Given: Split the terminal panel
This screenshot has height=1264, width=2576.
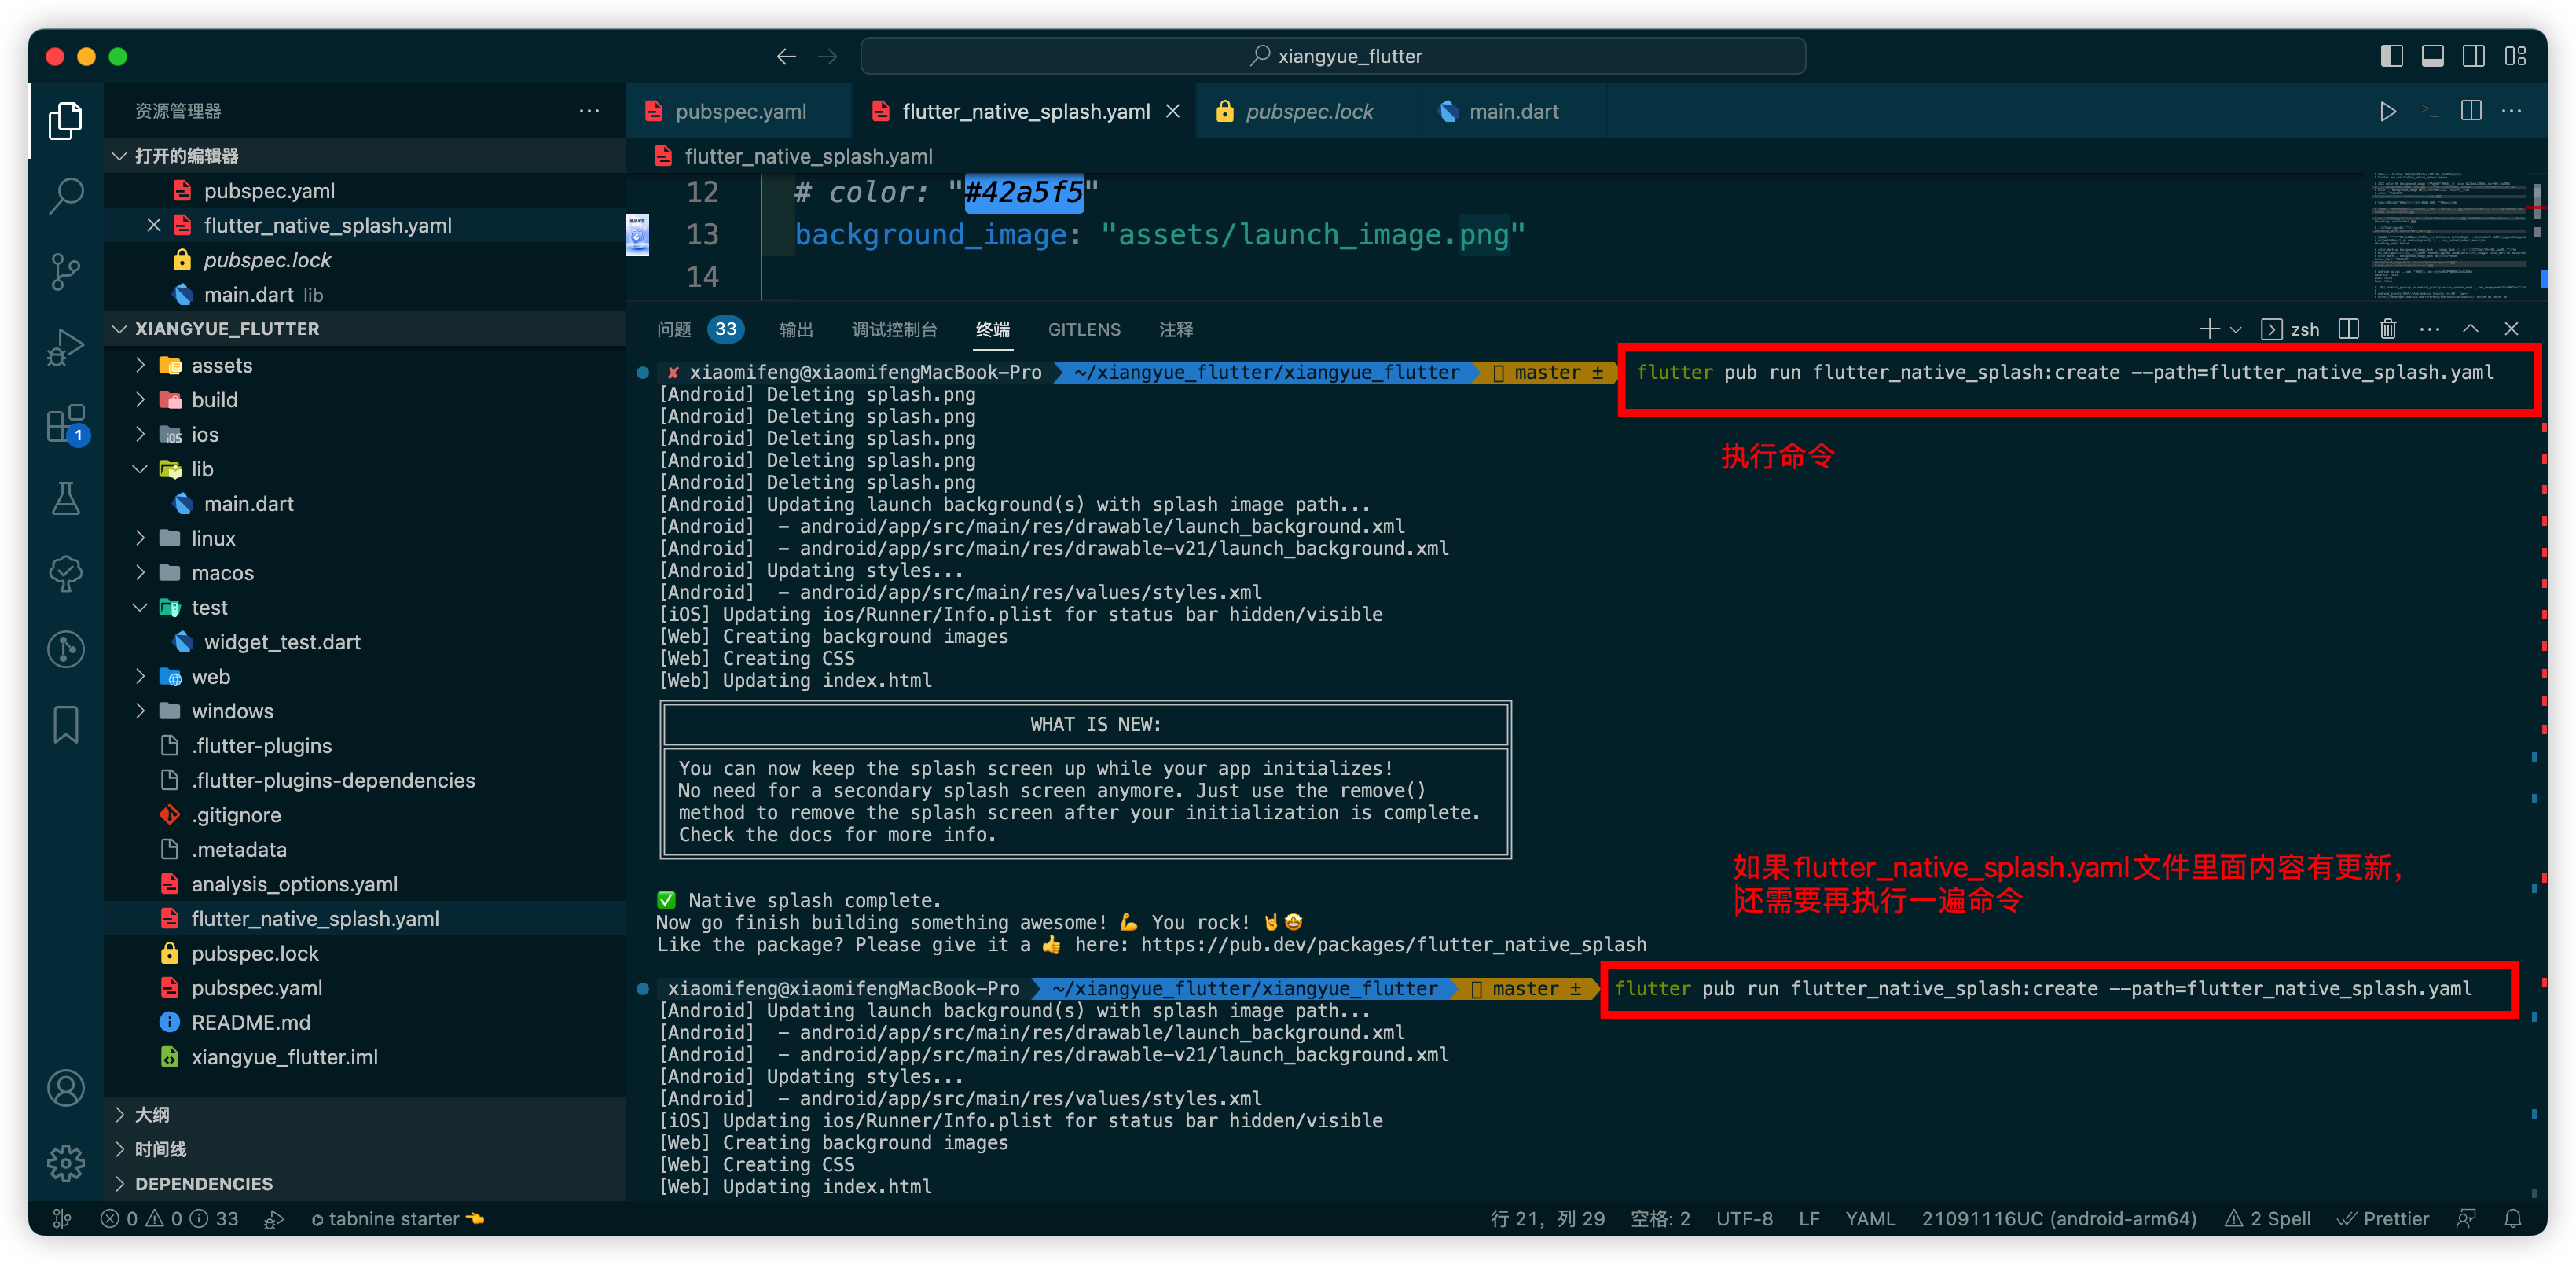Looking at the screenshot, I should click(x=2349, y=329).
